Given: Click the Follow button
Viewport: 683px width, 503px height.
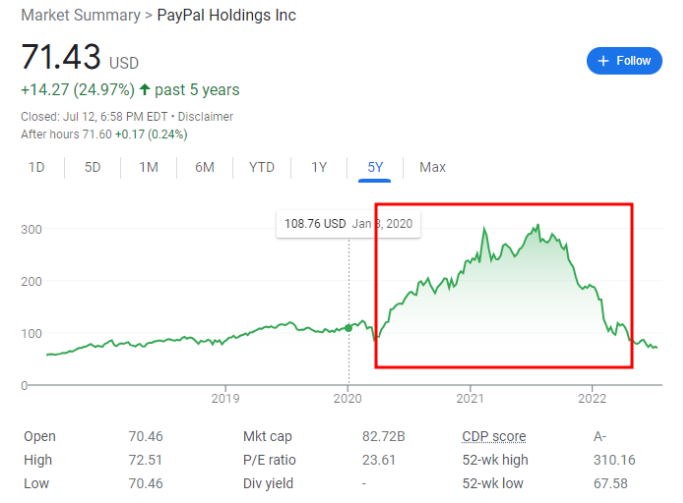Looking at the screenshot, I should click(x=624, y=61).
